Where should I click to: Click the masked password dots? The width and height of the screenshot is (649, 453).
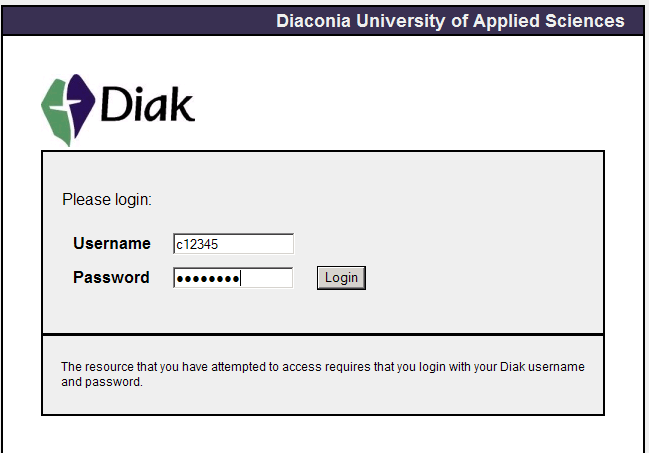(208, 279)
